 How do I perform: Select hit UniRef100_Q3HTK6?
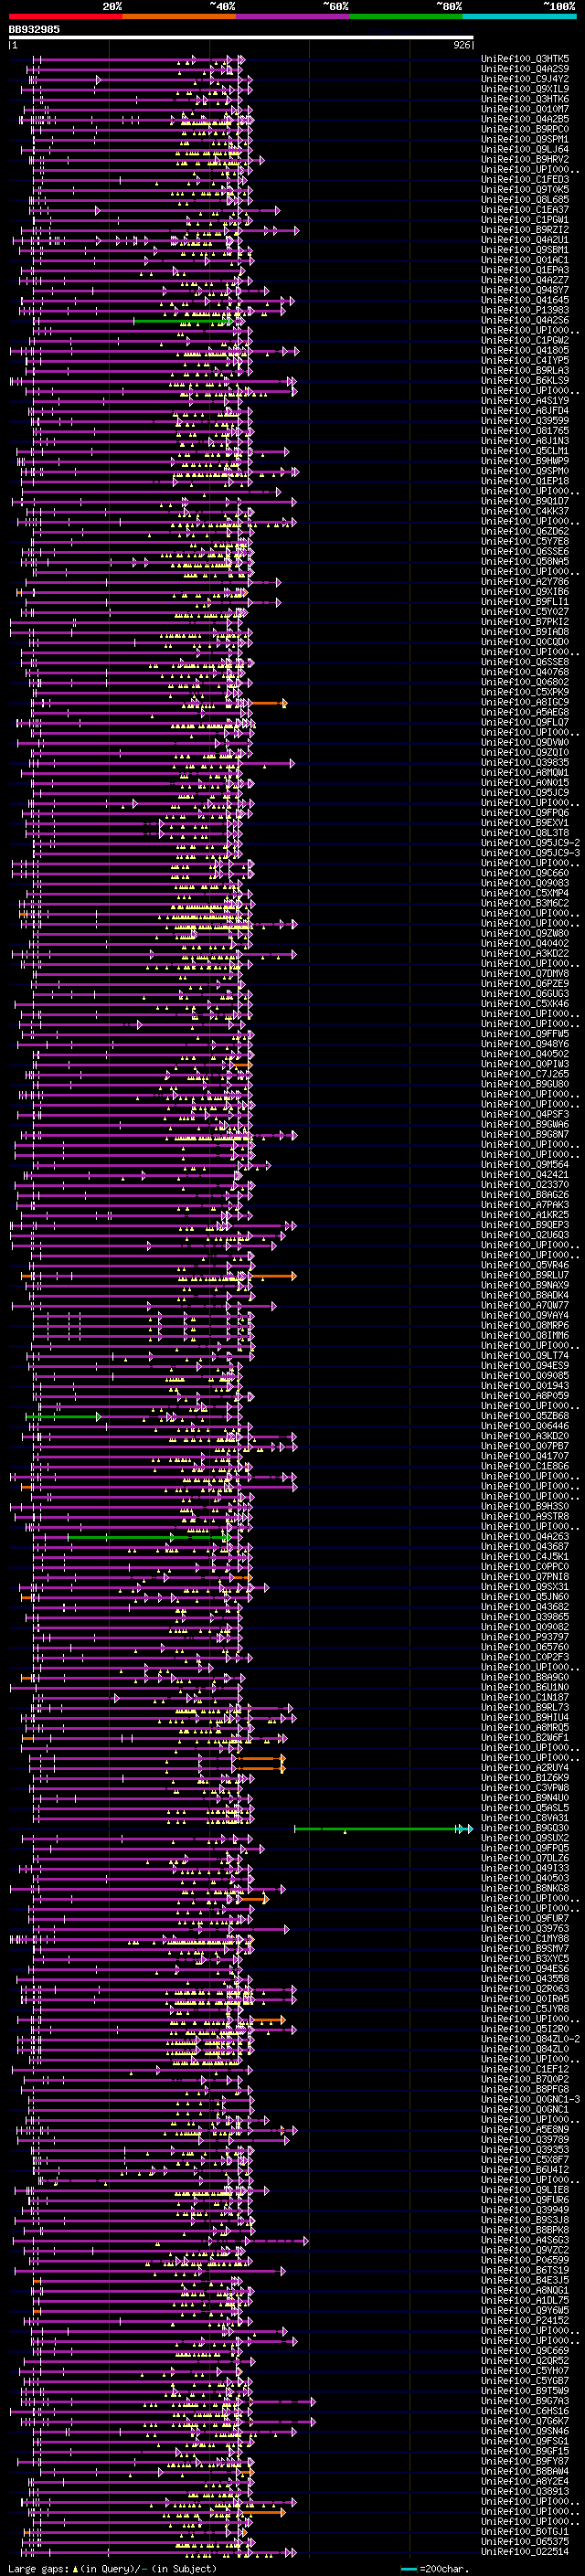(x=525, y=99)
